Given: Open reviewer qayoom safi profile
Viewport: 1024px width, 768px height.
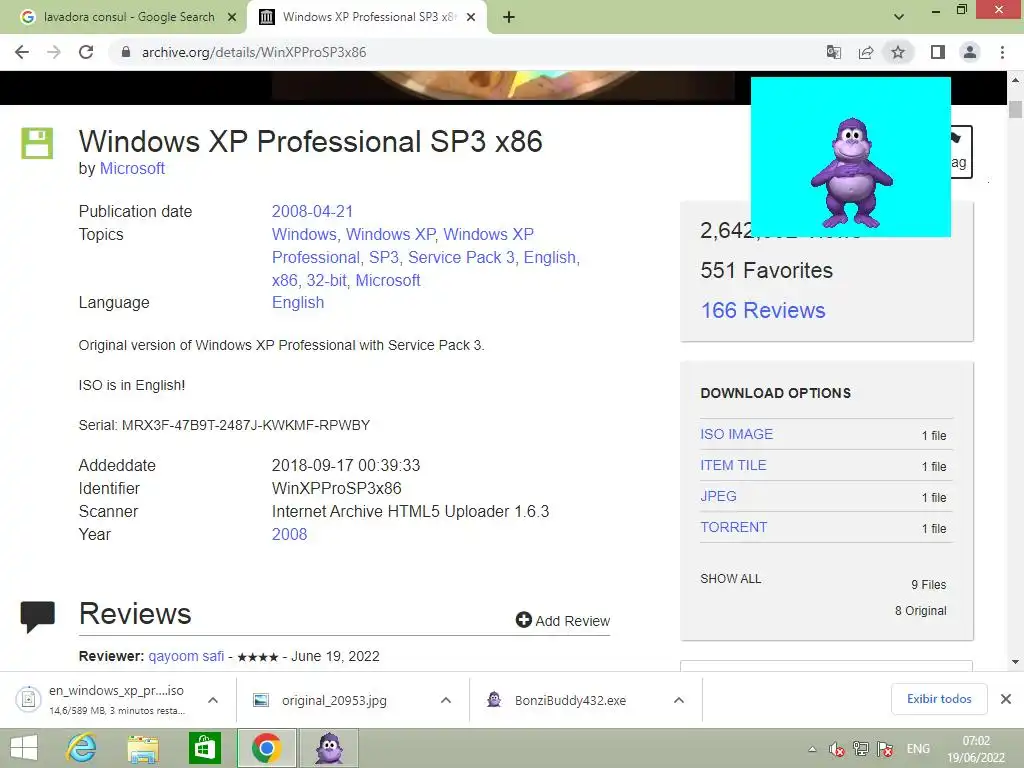Looking at the screenshot, I should [x=186, y=656].
